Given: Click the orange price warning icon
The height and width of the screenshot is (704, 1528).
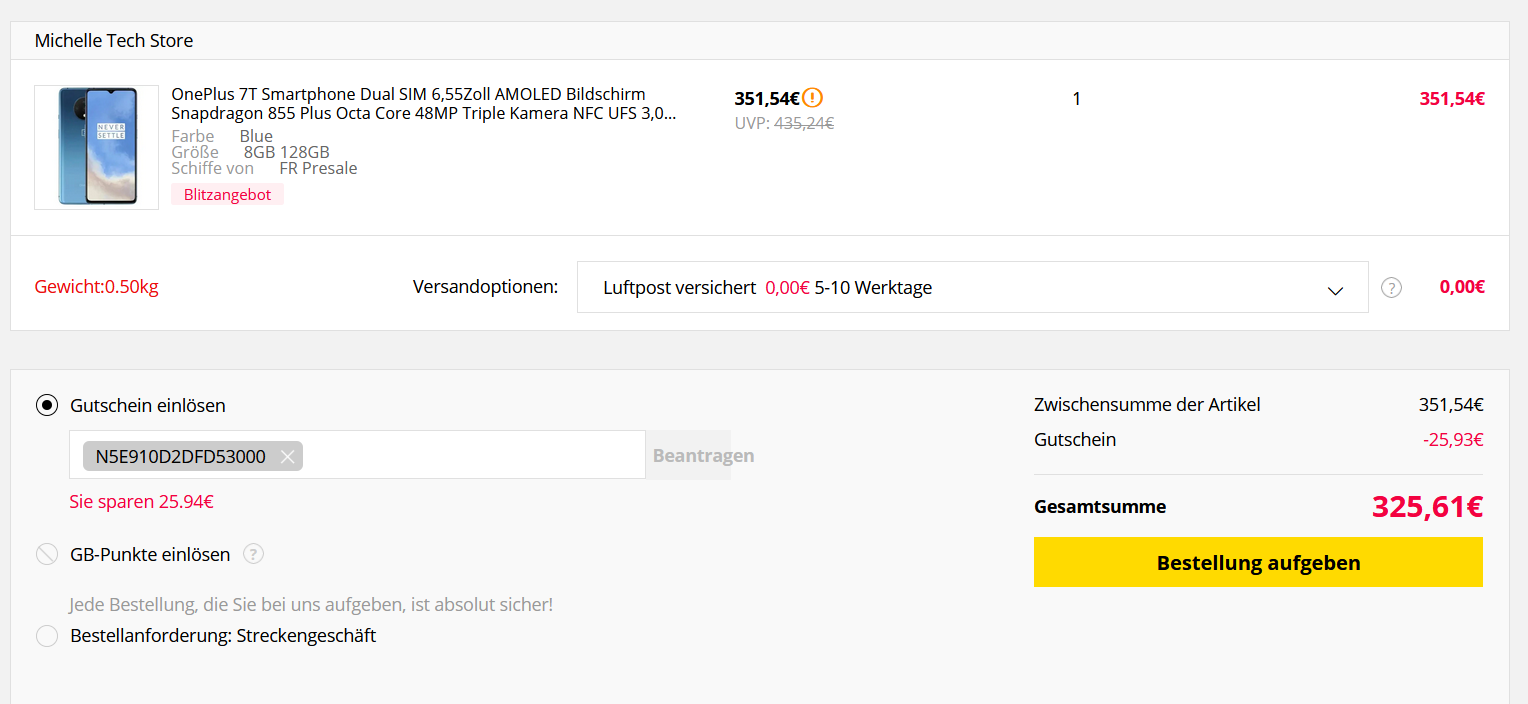Looking at the screenshot, I should tap(813, 98).
